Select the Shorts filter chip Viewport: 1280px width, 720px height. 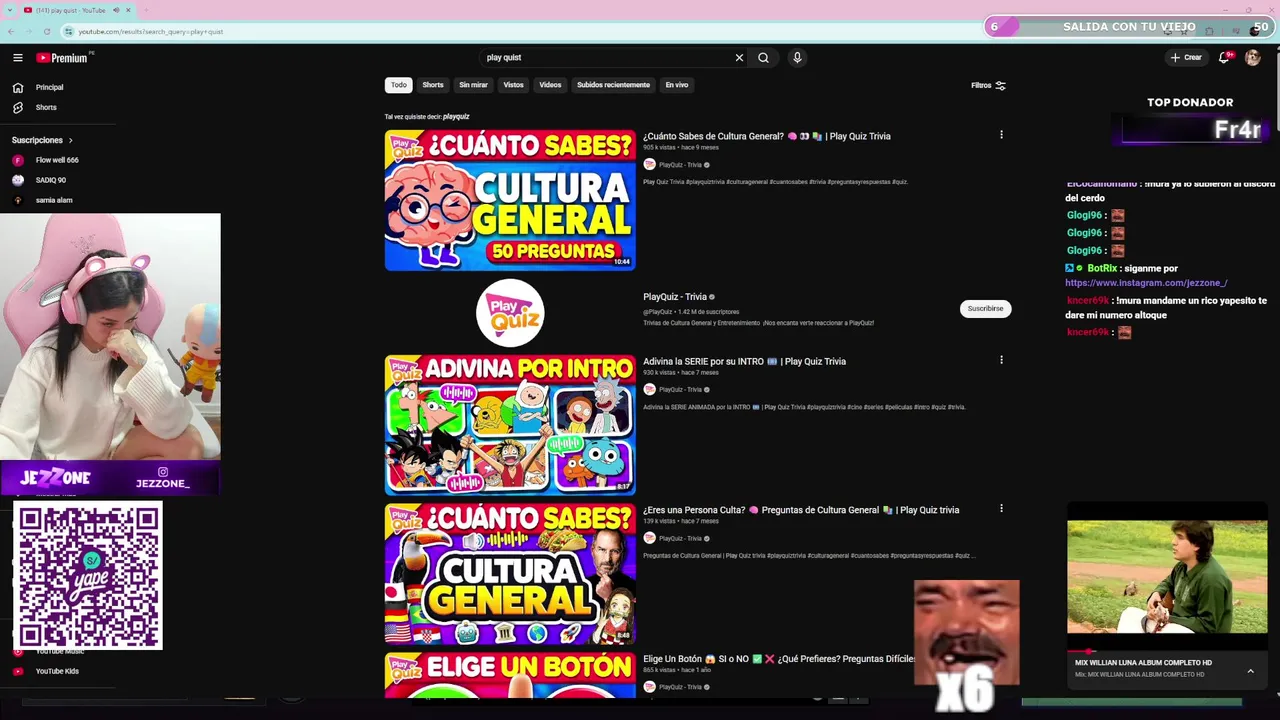[433, 85]
